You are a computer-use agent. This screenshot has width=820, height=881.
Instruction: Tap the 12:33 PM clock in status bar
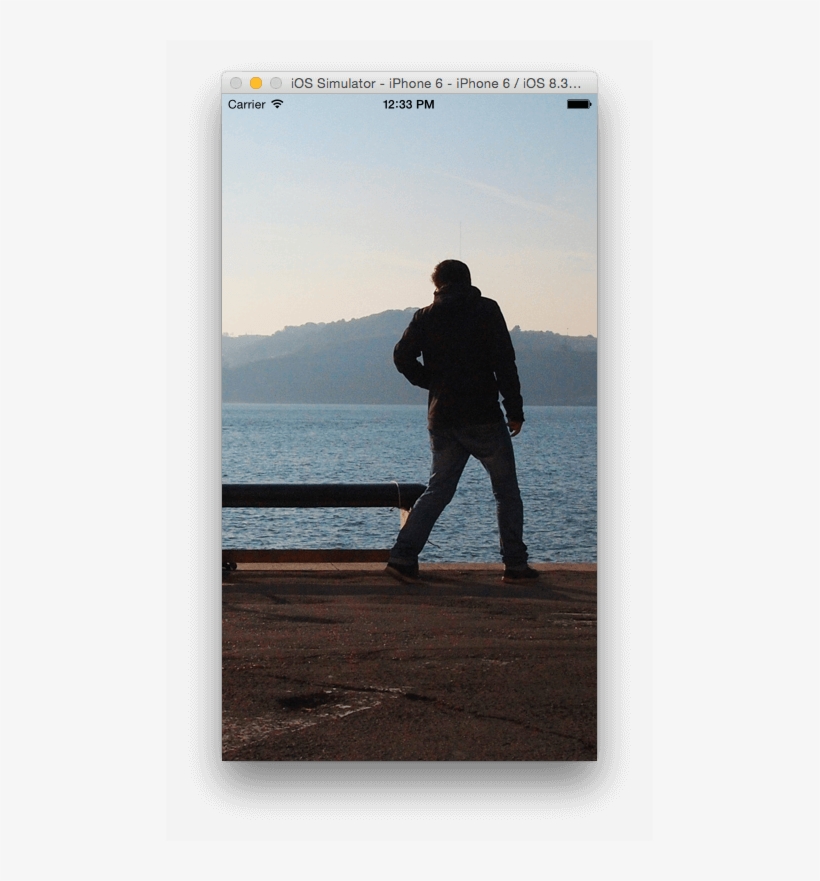[x=409, y=105]
